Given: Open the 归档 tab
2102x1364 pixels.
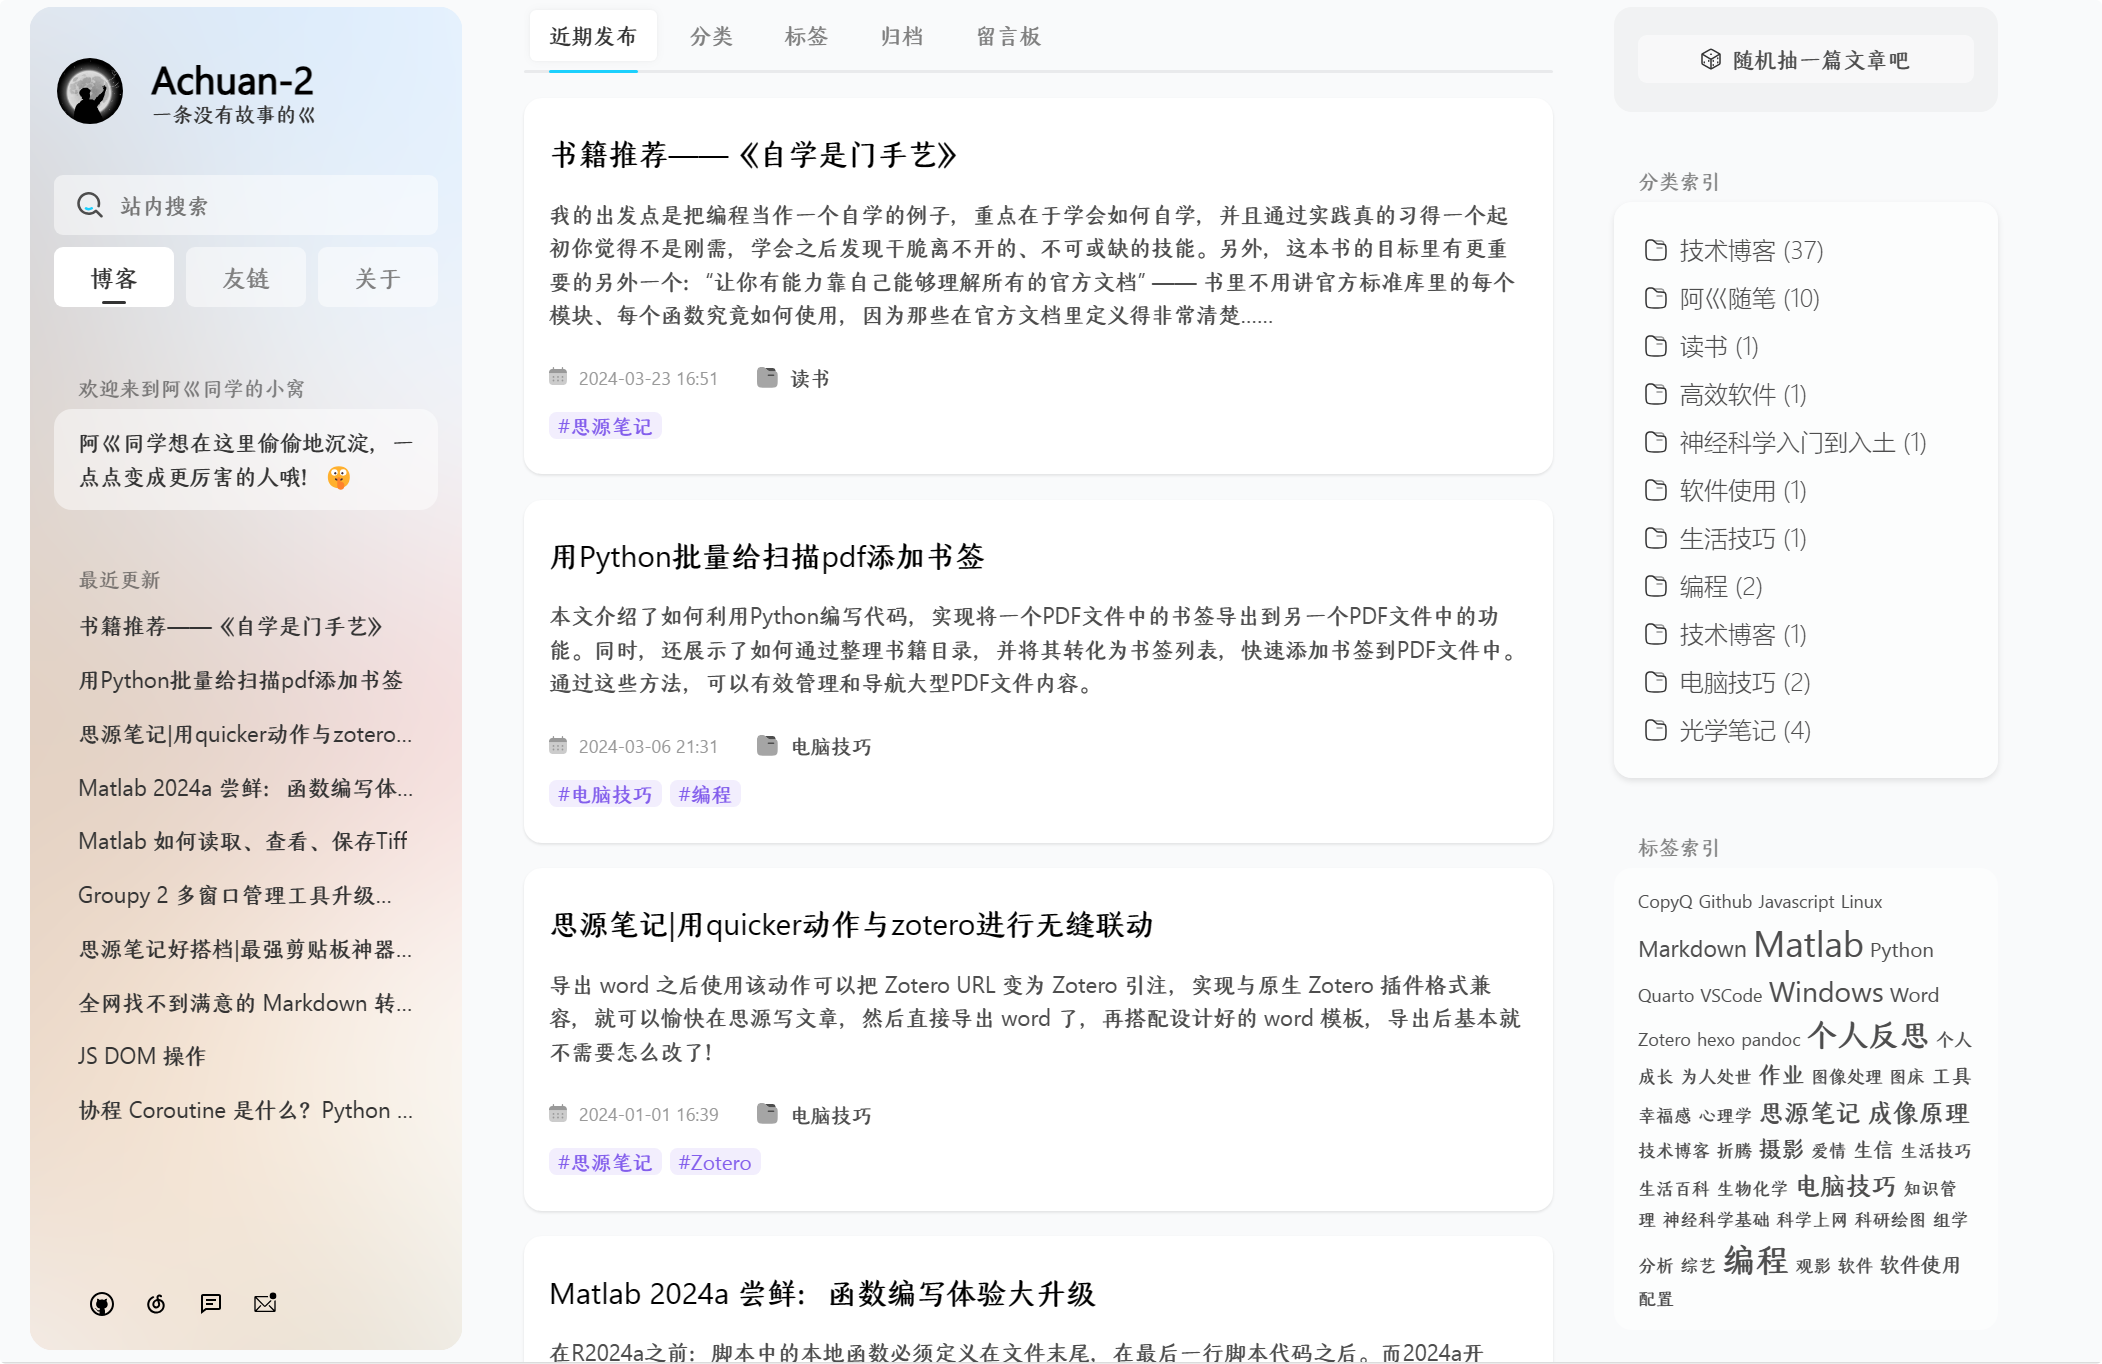Looking at the screenshot, I should coord(901,37).
